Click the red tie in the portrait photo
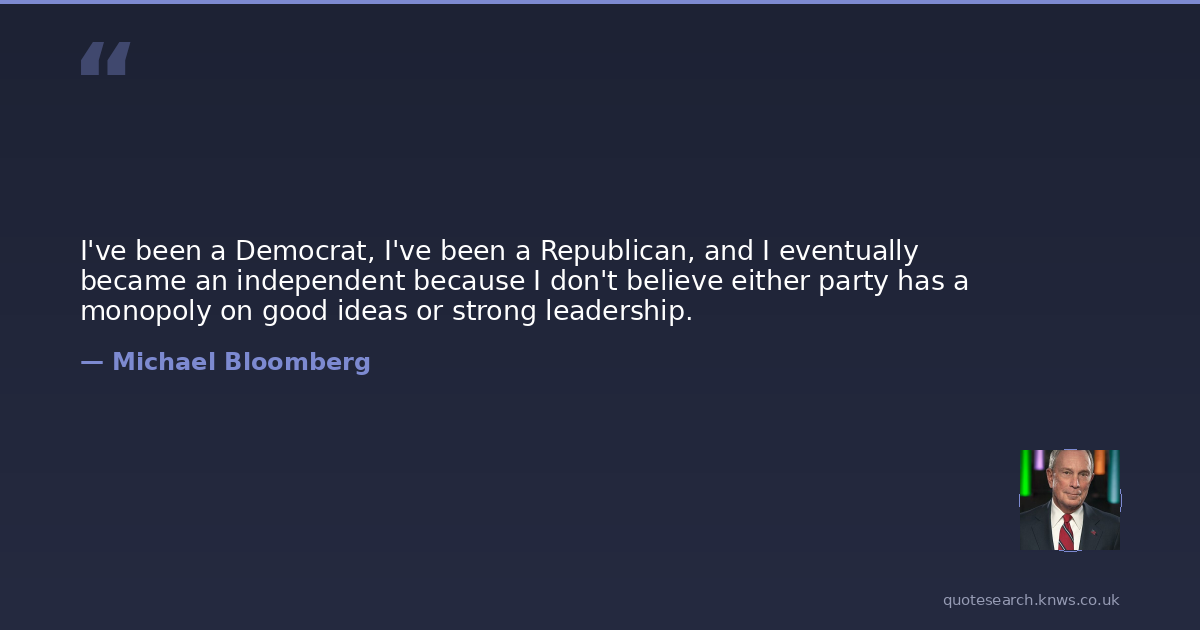This screenshot has height=630, width=1200. pyautogui.click(x=1067, y=531)
